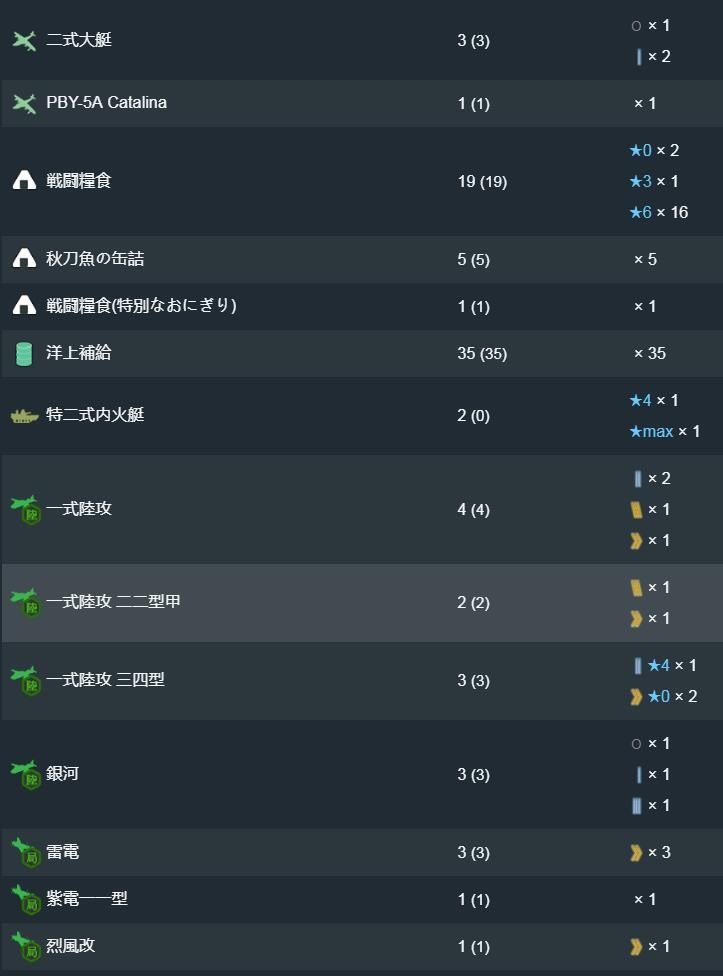This screenshot has width=723, height=976.
Task: Click the 紫電一一型 equipment name
Action: click(87, 899)
